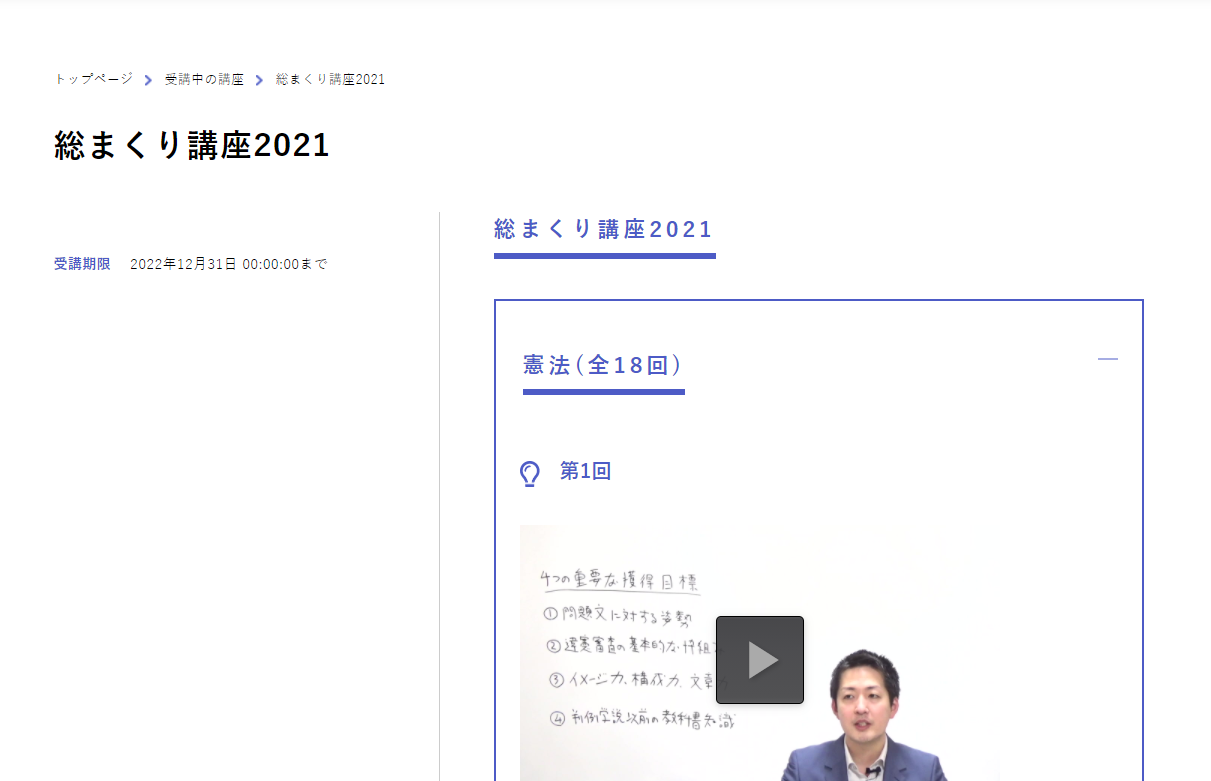Click the 憲法(全18回) section heading
This screenshot has width=1211, height=781.
click(603, 365)
